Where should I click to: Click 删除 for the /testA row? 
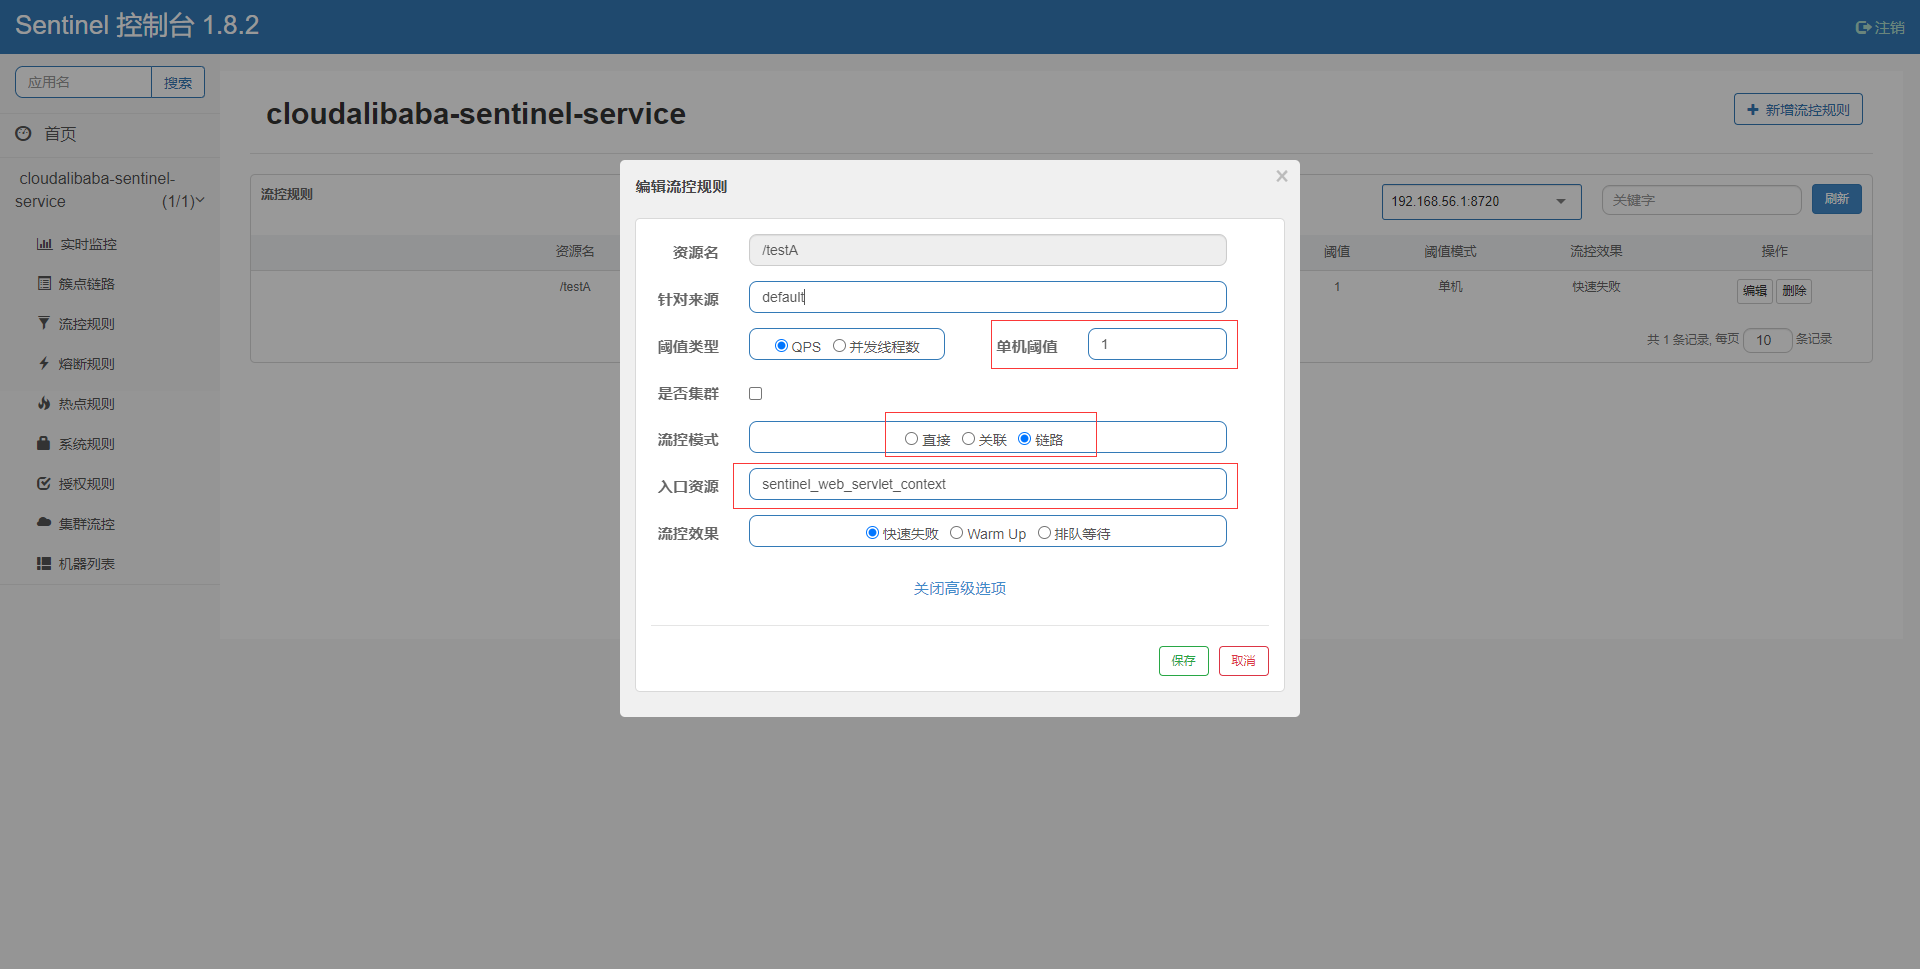pyautogui.click(x=1795, y=291)
